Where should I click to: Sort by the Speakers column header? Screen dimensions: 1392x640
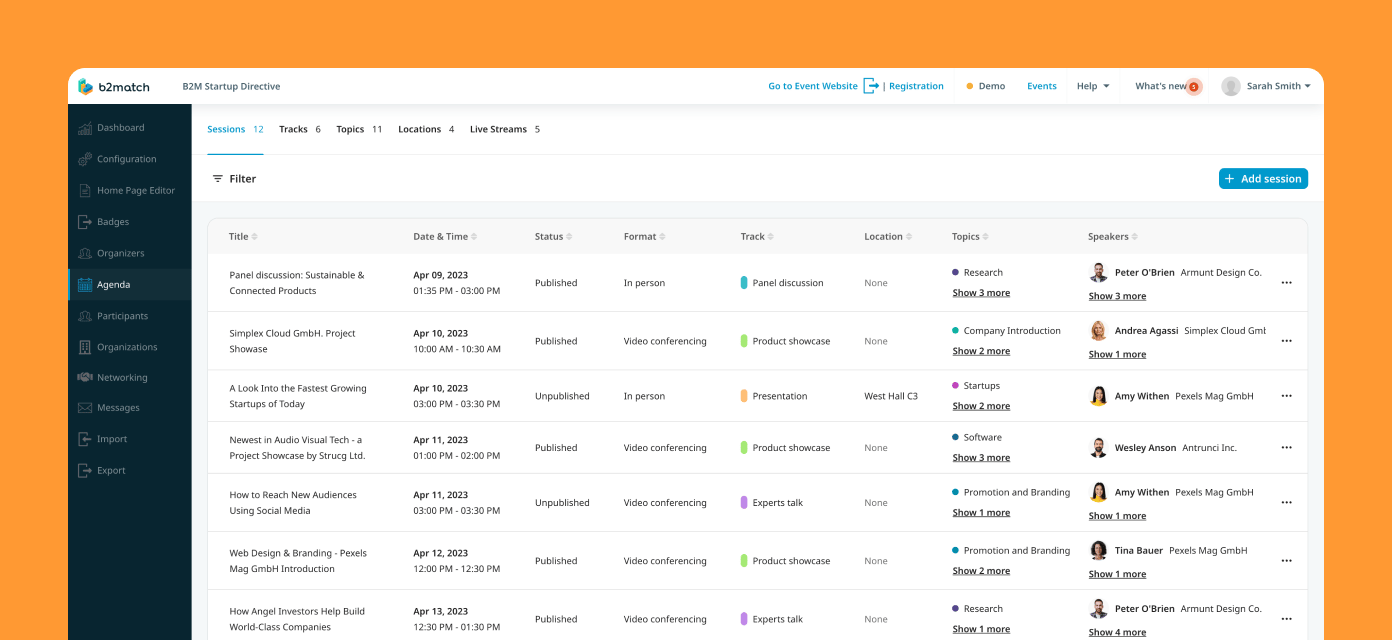click(x=1113, y=237)
